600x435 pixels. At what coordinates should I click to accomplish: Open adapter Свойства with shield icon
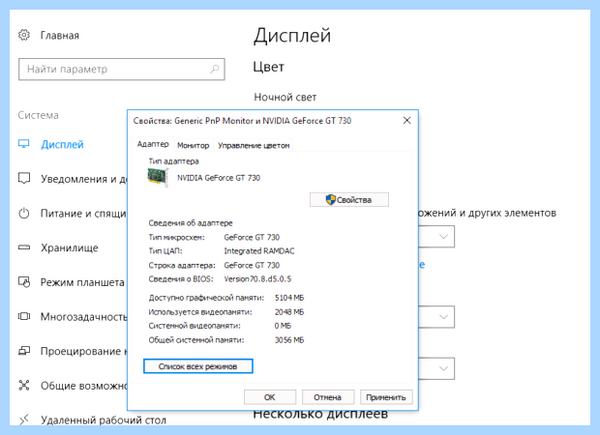(x=349, y=200)
